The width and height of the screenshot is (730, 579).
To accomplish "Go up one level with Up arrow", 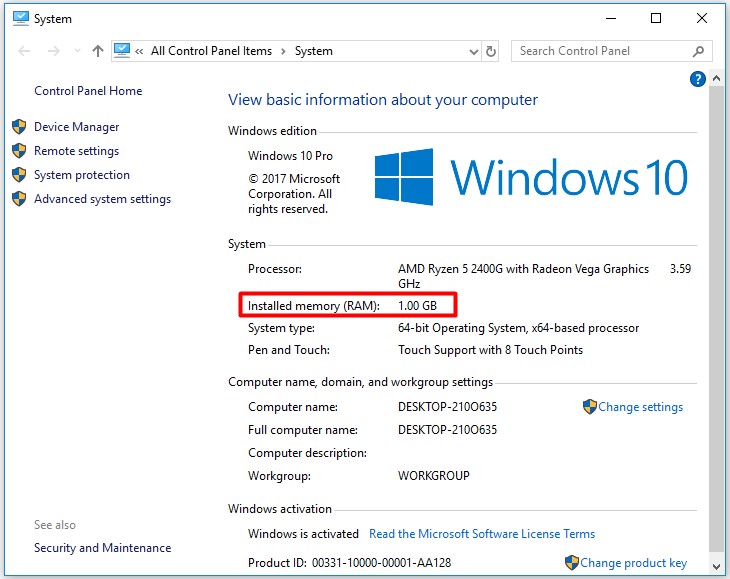I will pos(98,51).
